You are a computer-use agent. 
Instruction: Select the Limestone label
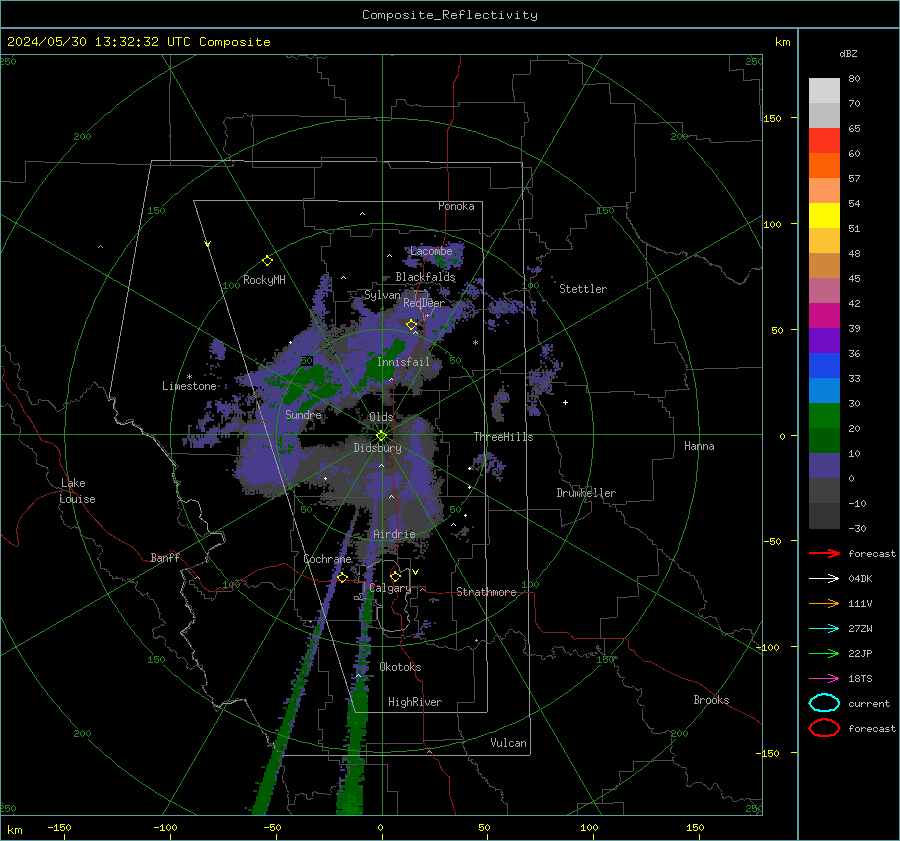click(189, 386)
